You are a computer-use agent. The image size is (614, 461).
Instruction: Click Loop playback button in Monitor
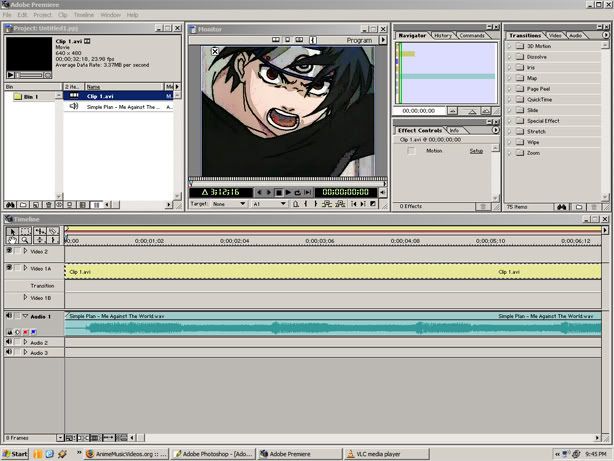298,192
